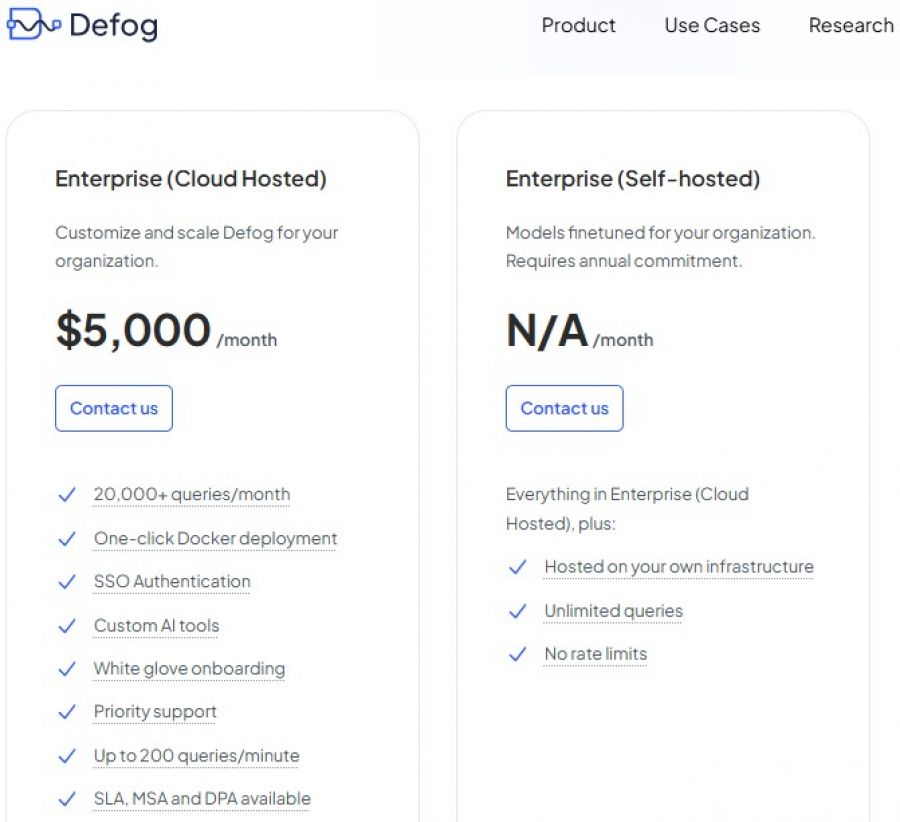Navigate to the Research section
The width and height of the screenshot is (900, 822).
[850, 26]
